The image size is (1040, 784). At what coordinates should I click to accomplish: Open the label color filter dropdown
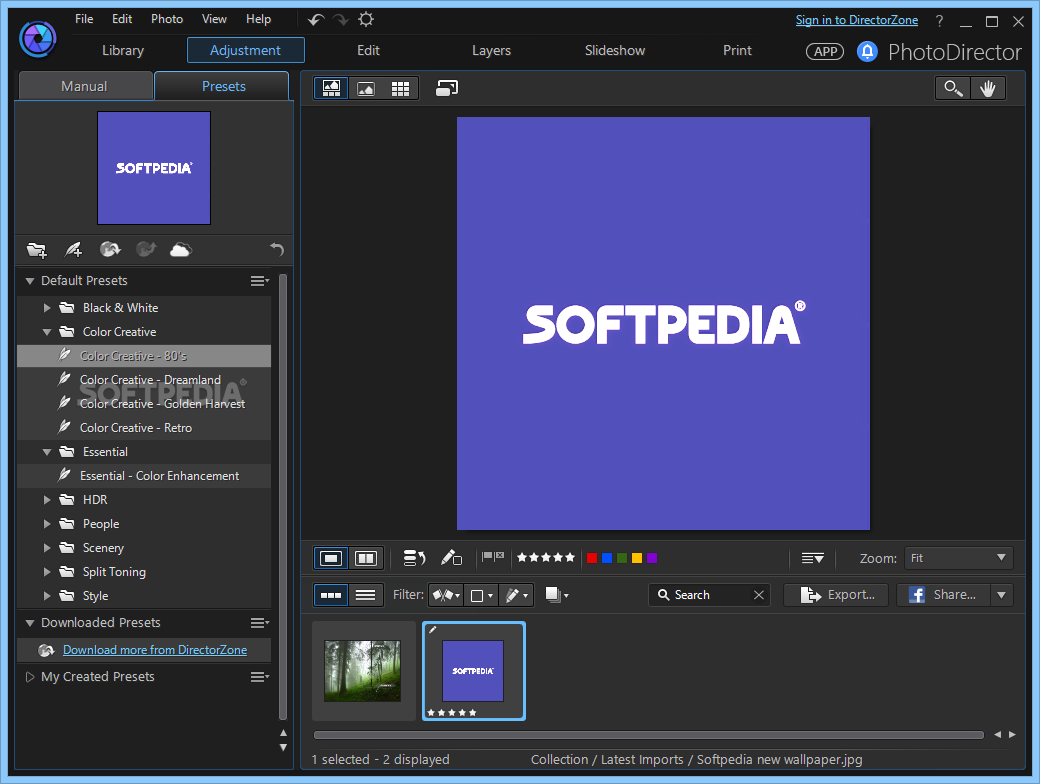point(481,595)
